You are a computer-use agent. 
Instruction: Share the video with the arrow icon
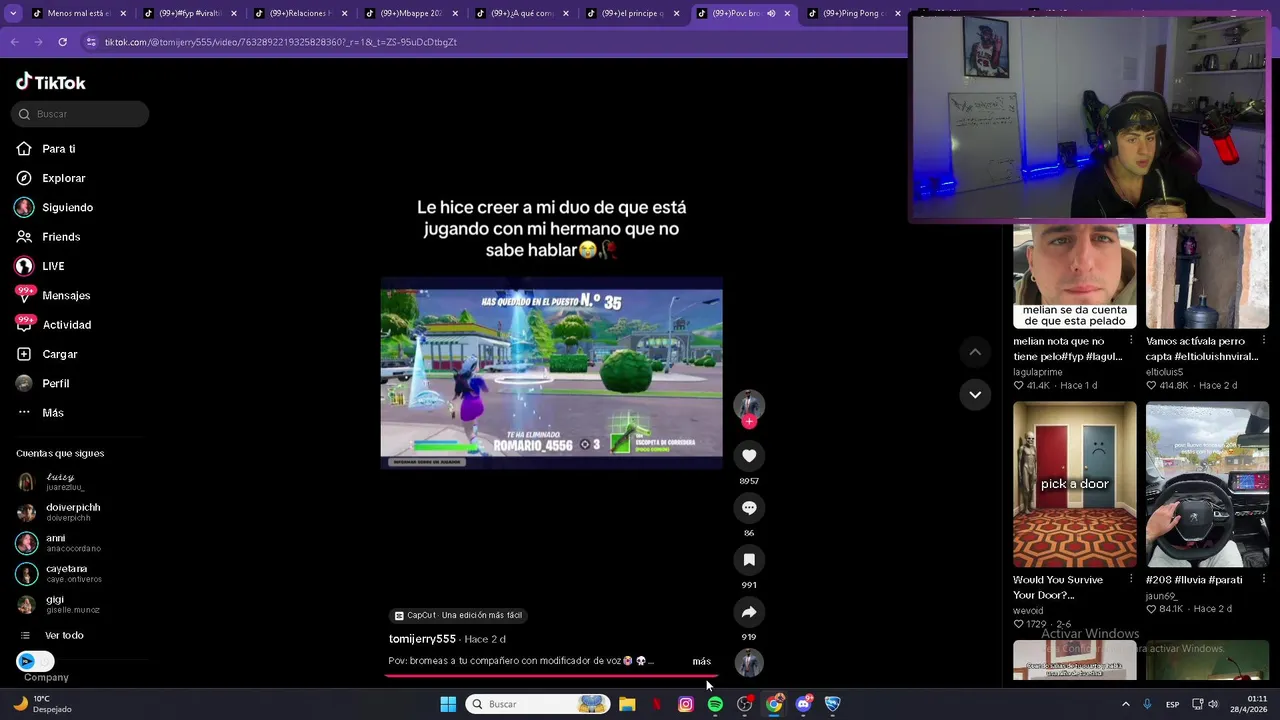pos(749,612)
